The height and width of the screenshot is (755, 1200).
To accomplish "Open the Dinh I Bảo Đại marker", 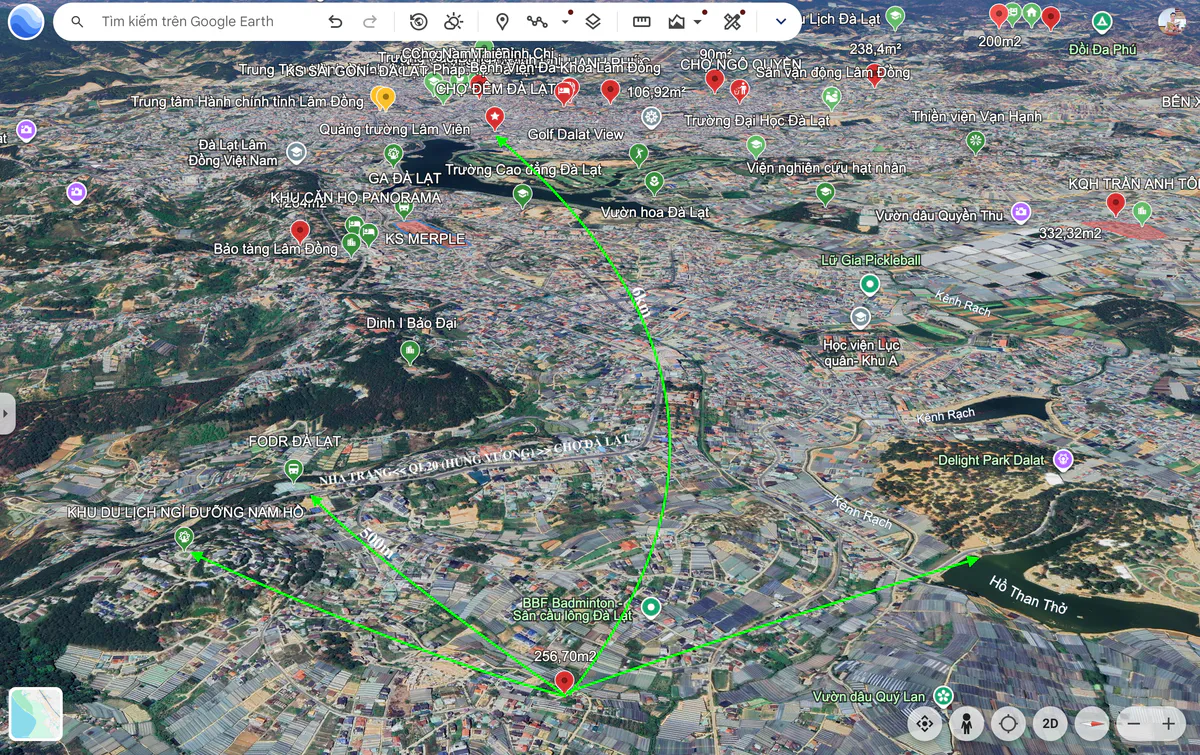I will click(409, 351).
